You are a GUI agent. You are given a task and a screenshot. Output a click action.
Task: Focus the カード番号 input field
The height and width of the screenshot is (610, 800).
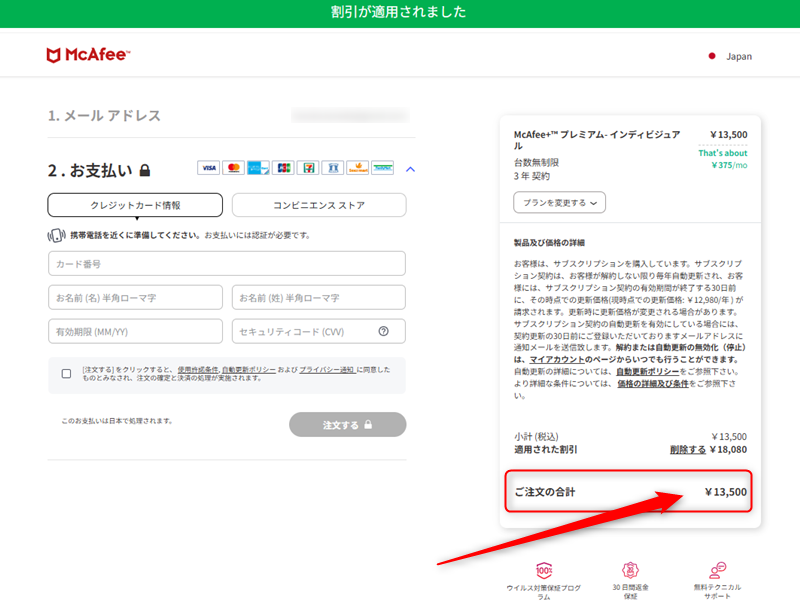(x=227, y=264)
